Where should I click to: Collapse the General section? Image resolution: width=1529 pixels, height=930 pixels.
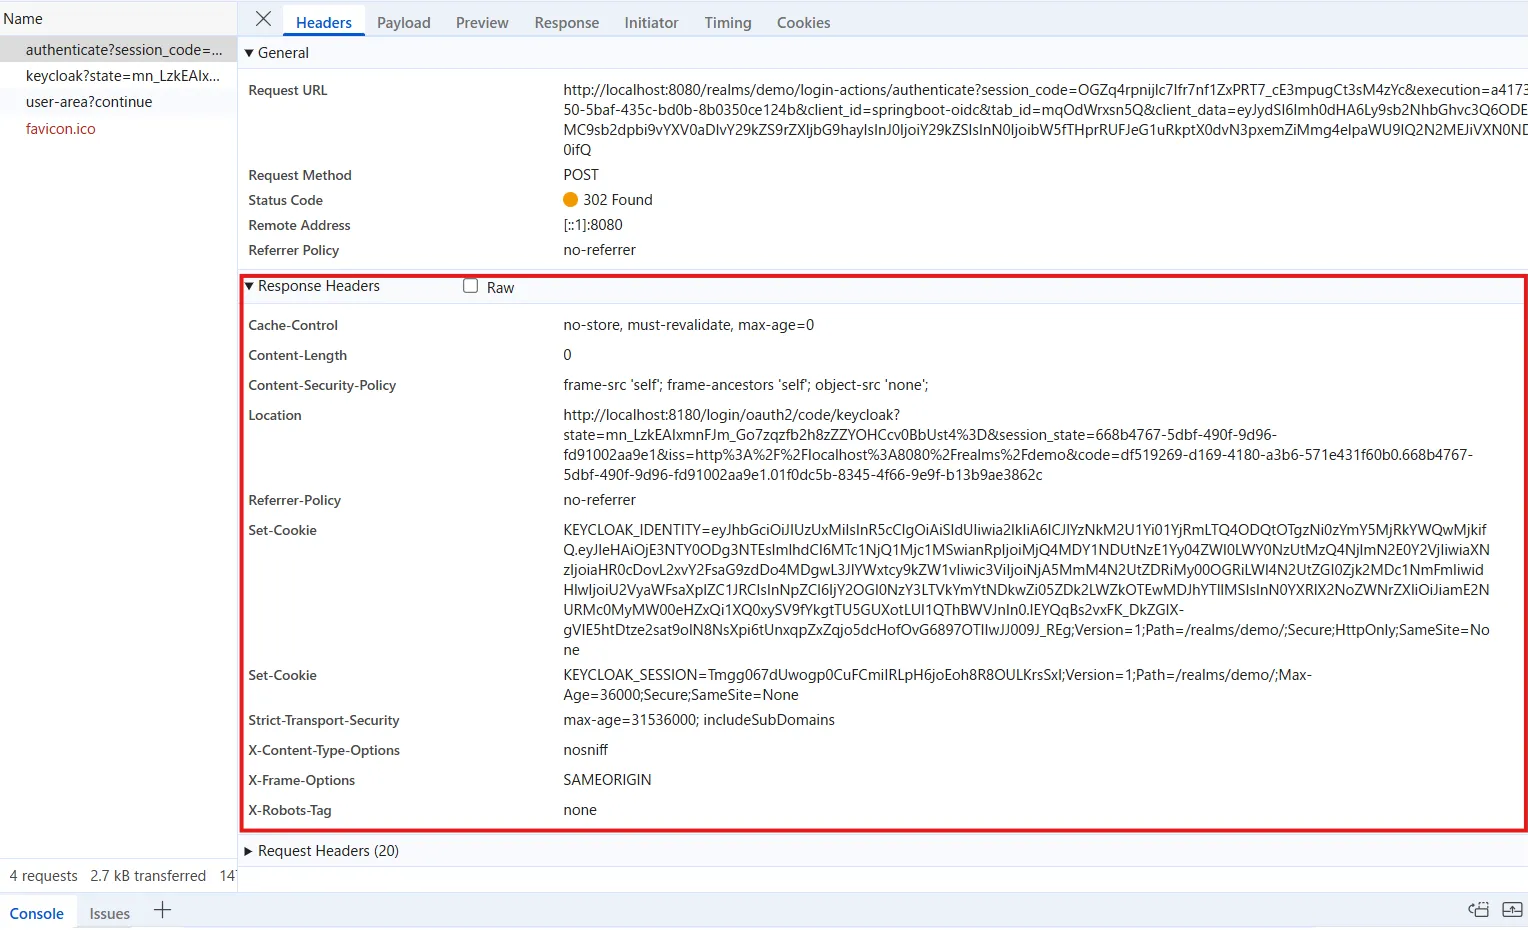pos(250,53)
